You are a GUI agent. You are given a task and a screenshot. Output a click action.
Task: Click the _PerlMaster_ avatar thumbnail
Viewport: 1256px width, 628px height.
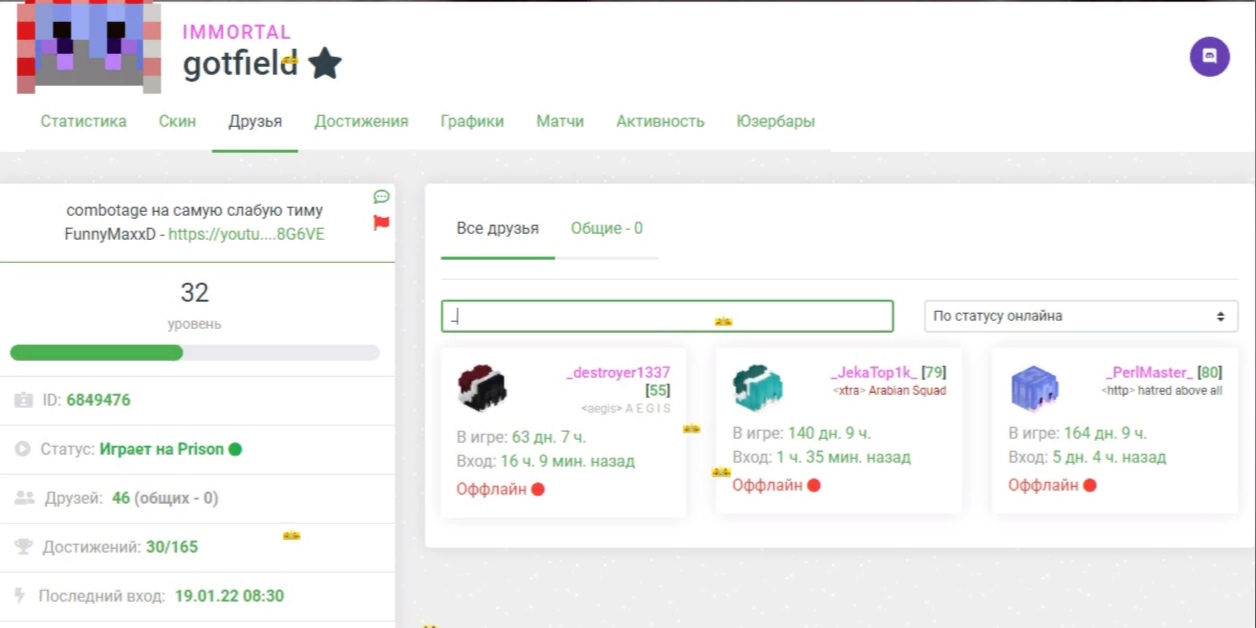[x=1034, y=388]
